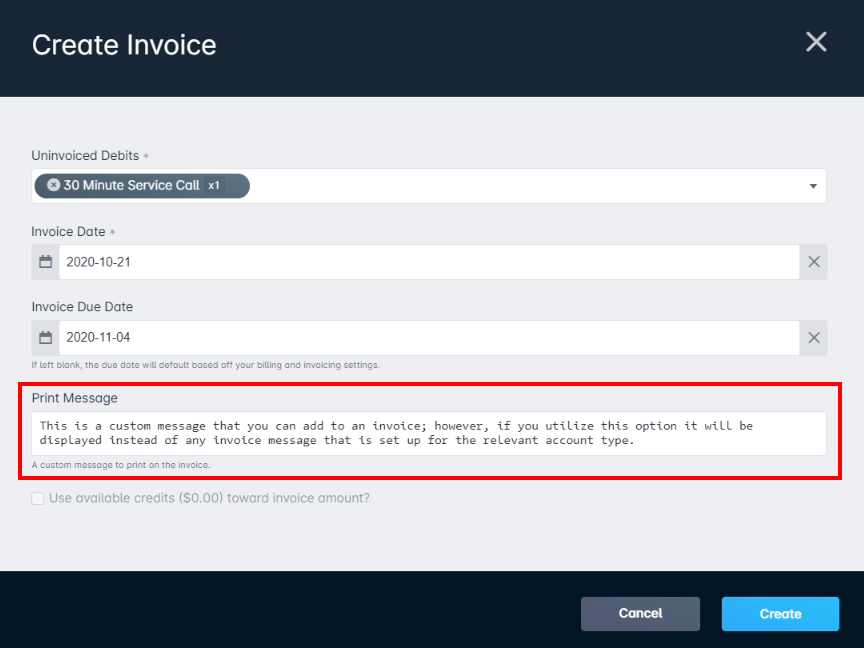Click the Invoice Due Date input showing 2020-11-04

point(429,338)
